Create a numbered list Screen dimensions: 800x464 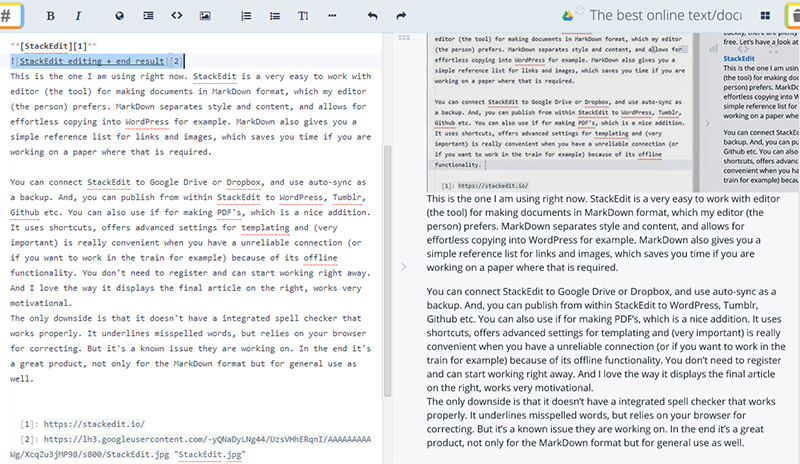[x=247, y=16]
